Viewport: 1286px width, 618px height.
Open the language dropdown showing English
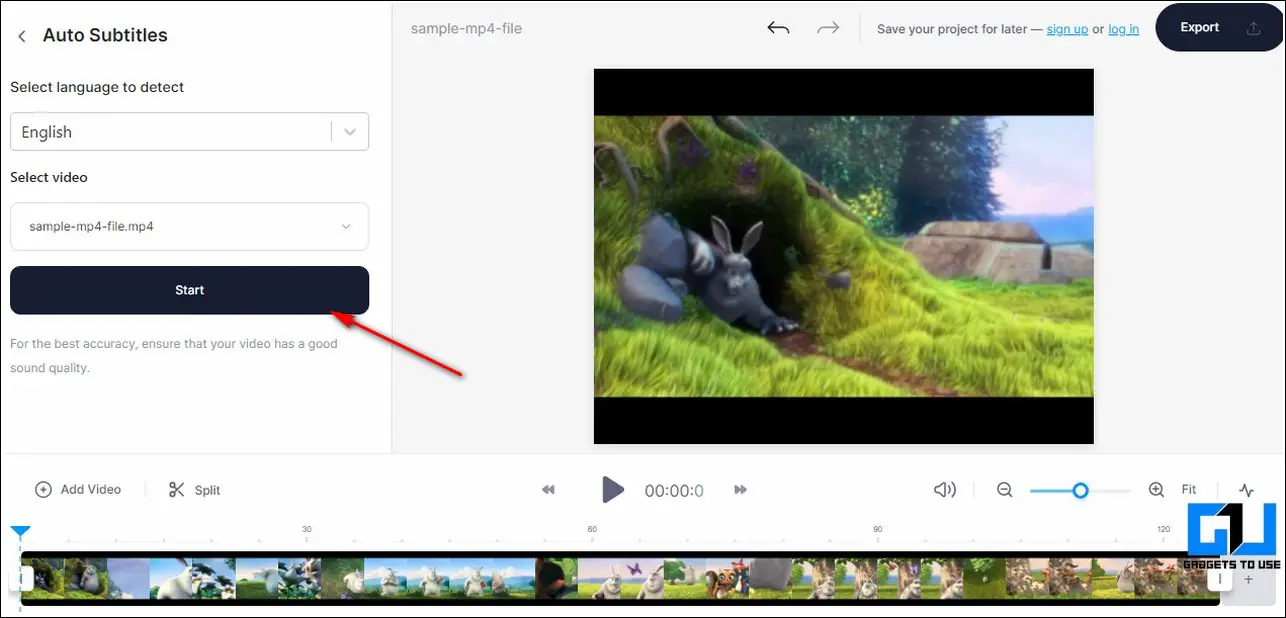pyautogui.click(x=189, y=132)
